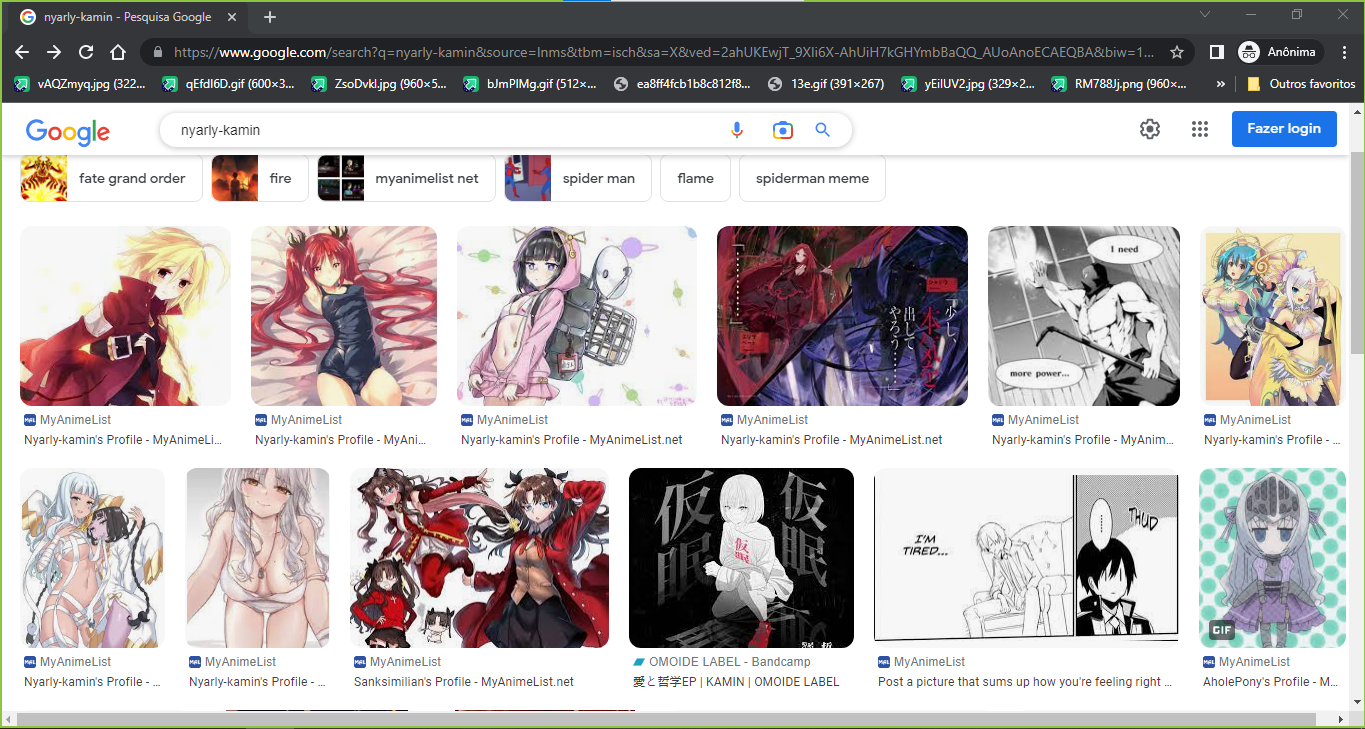Open the RM788Jj.png bookmark

click(1119, 84)
